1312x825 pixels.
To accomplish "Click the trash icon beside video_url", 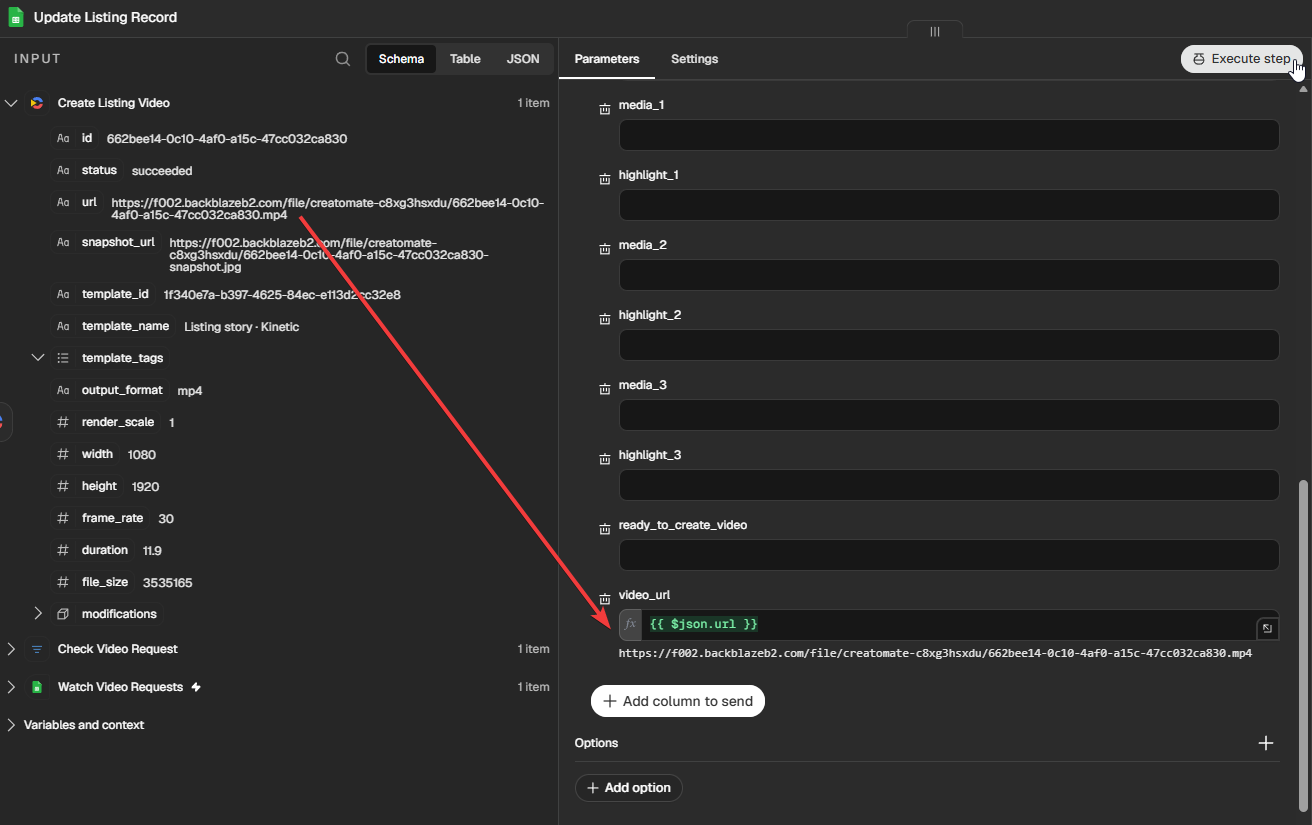I will coord(604,599).
